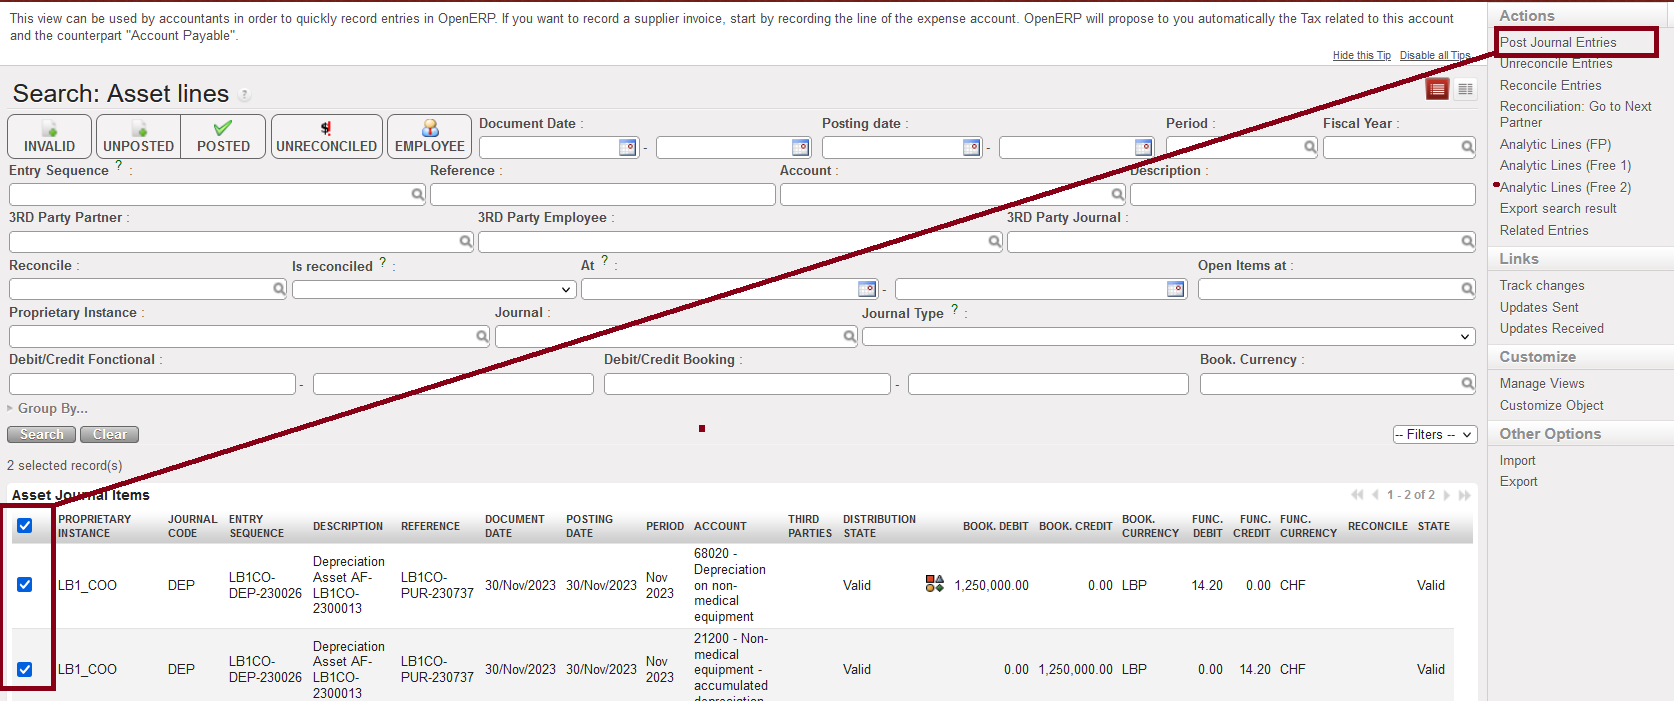Uncheck the 68020 Depreciation row checkbox
Viewport: 1674px width, 701px height.
pyautogui.click(x=25, y=585)
